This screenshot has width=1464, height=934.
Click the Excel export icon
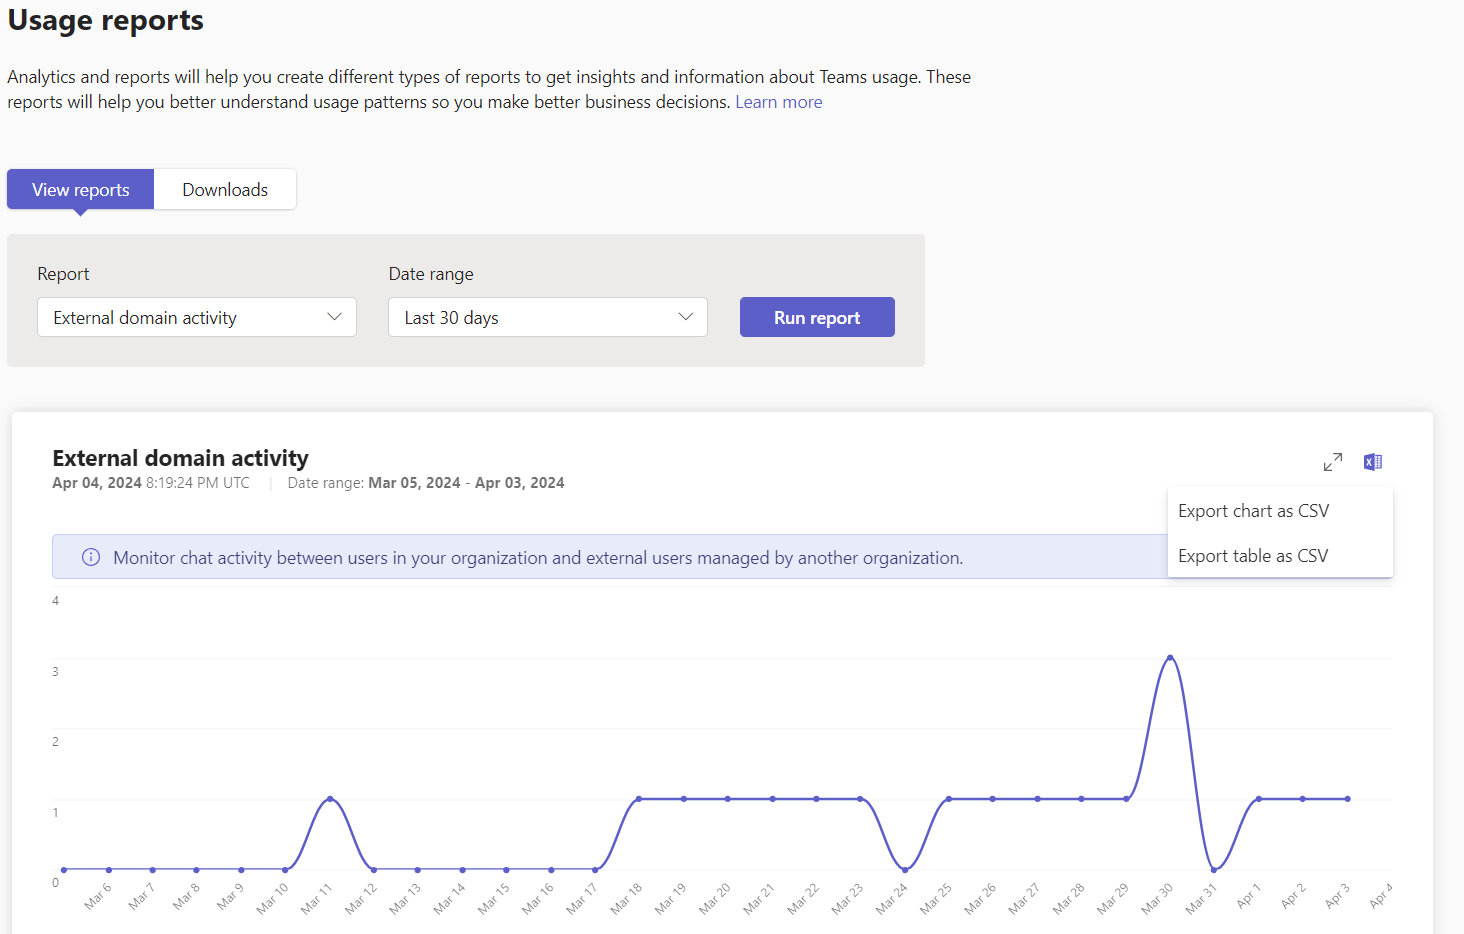point(1373,462)
